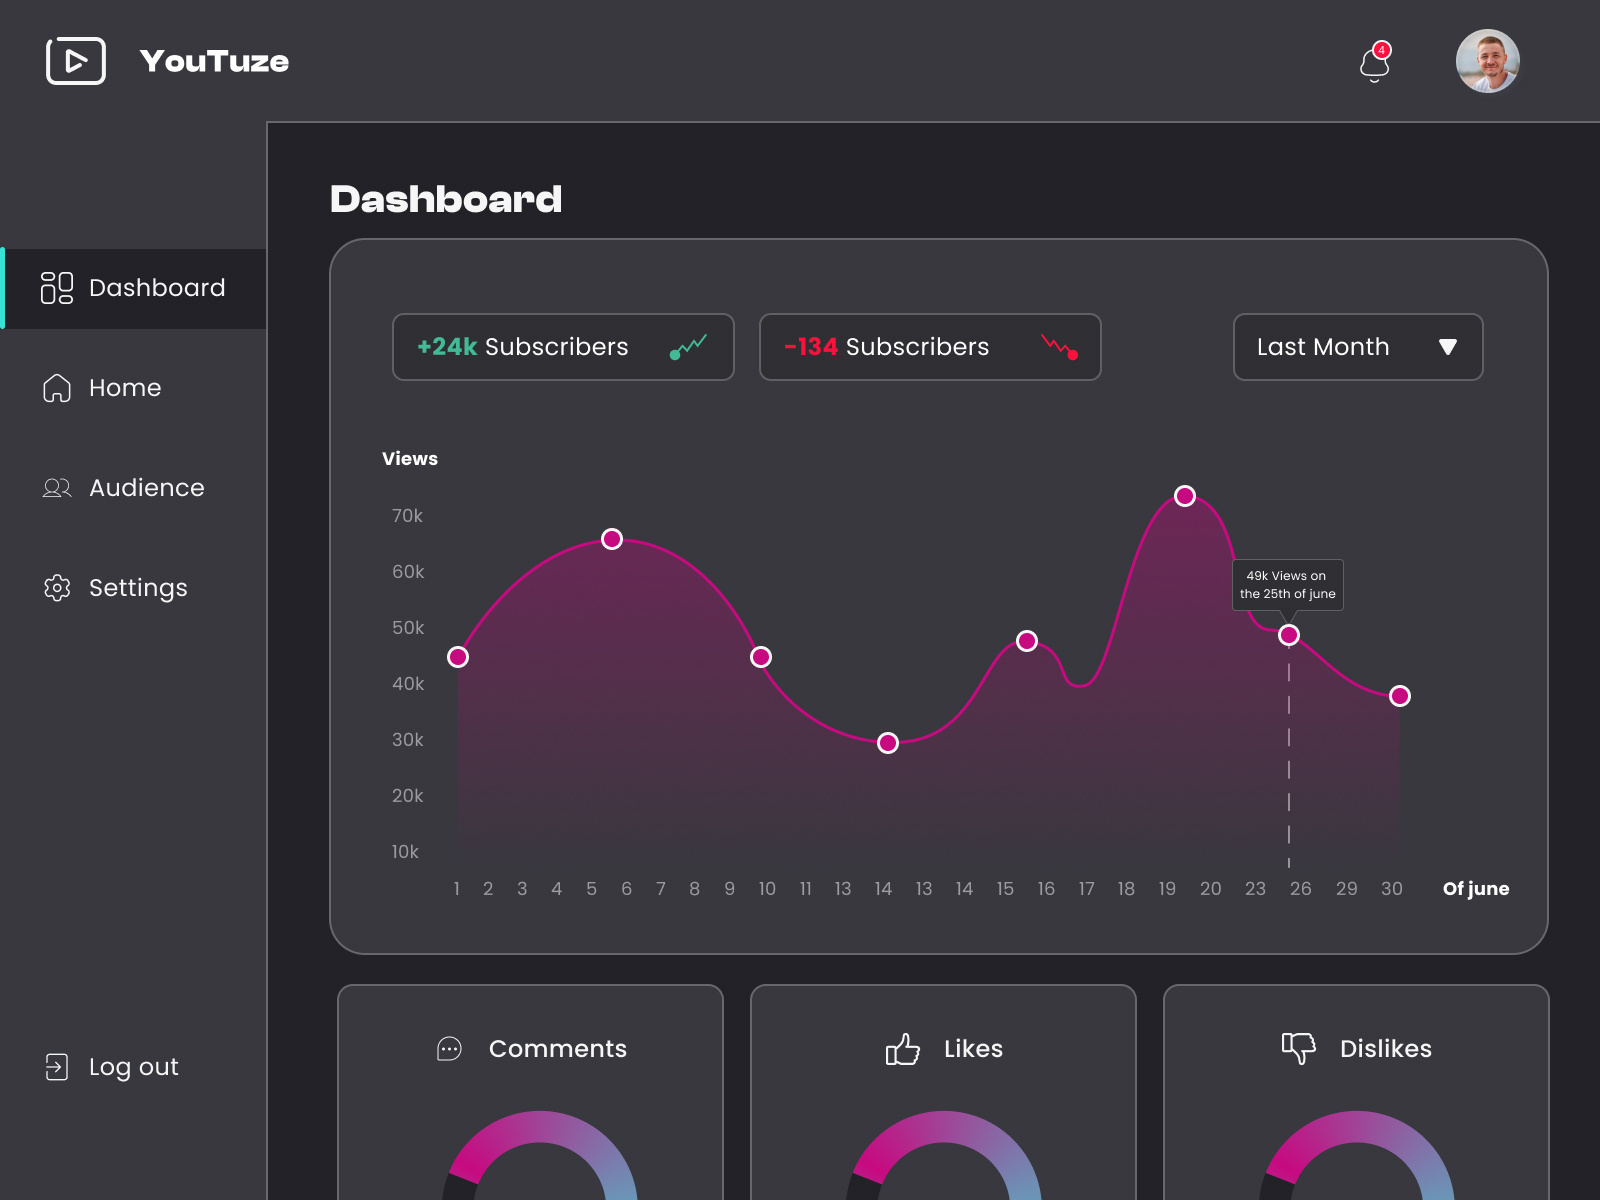
Task: Click the Log out arrow icon
Action: click(57, 1067)
